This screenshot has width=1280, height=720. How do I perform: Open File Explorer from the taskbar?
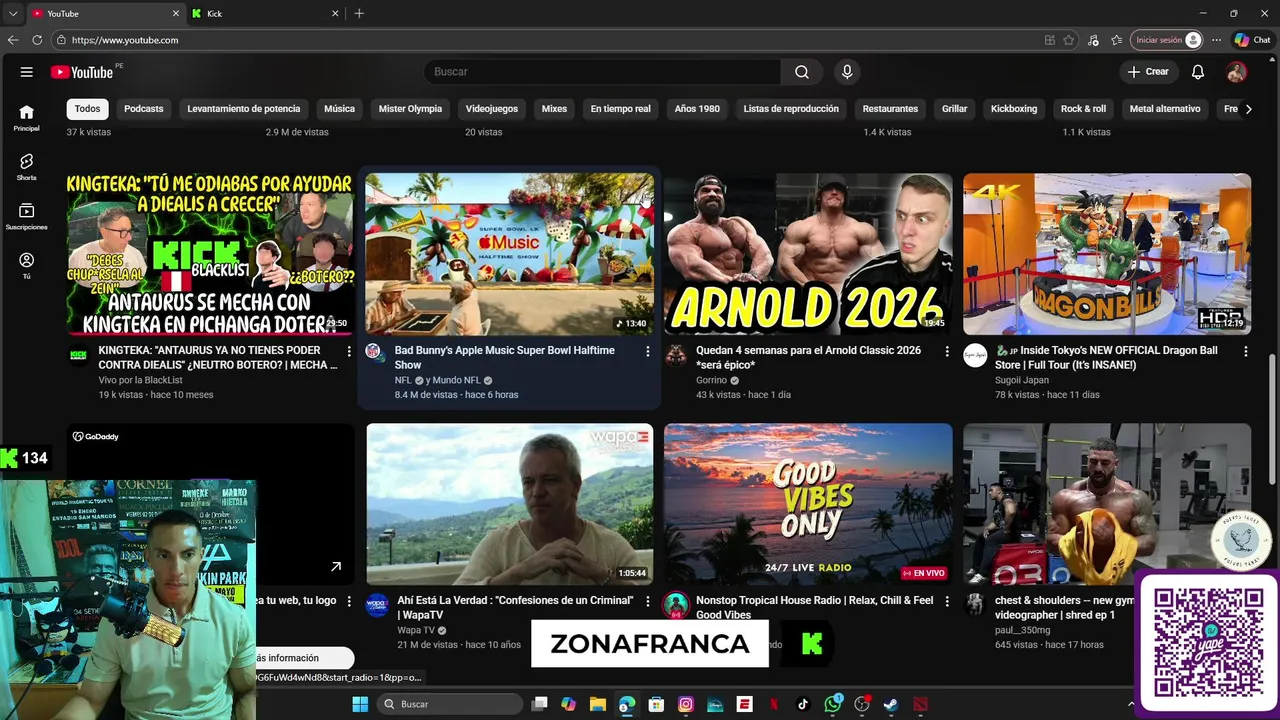pyautogui.click(x=598, y=704)
